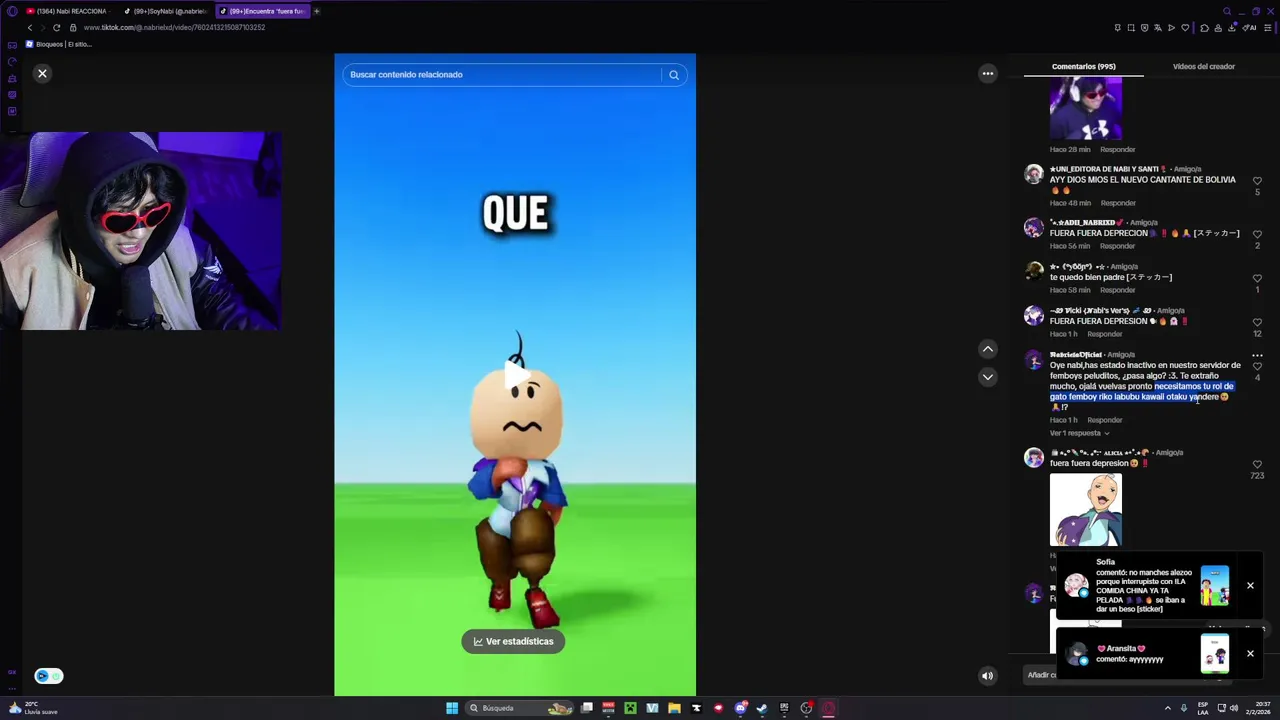Image resolution: width=1280 pixels, height=720 pixels.
Task: Click the pin icon in browser toolbar
Action: (1118, 28)
